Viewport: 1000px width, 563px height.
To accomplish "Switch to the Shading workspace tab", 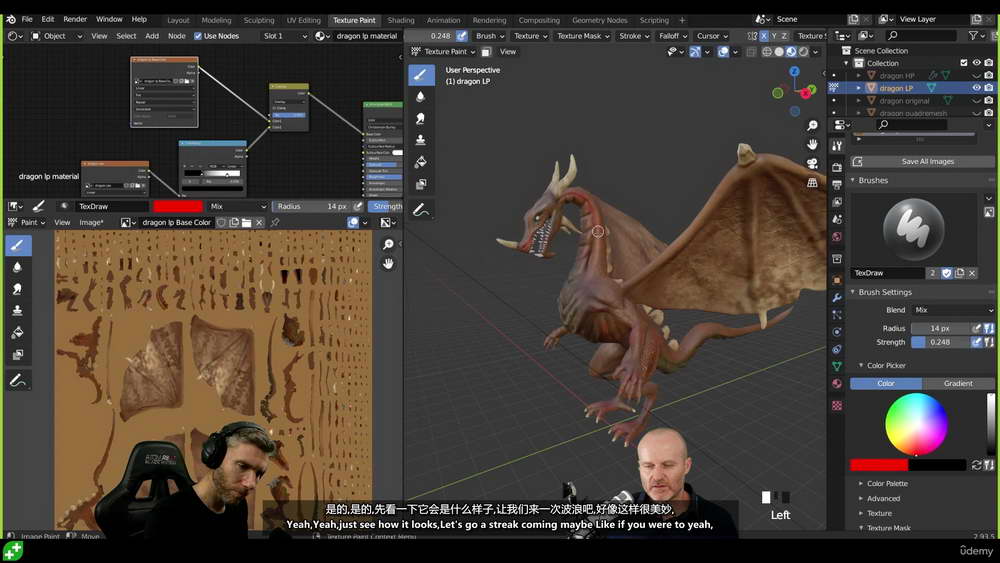I will (x=401, y=20).
